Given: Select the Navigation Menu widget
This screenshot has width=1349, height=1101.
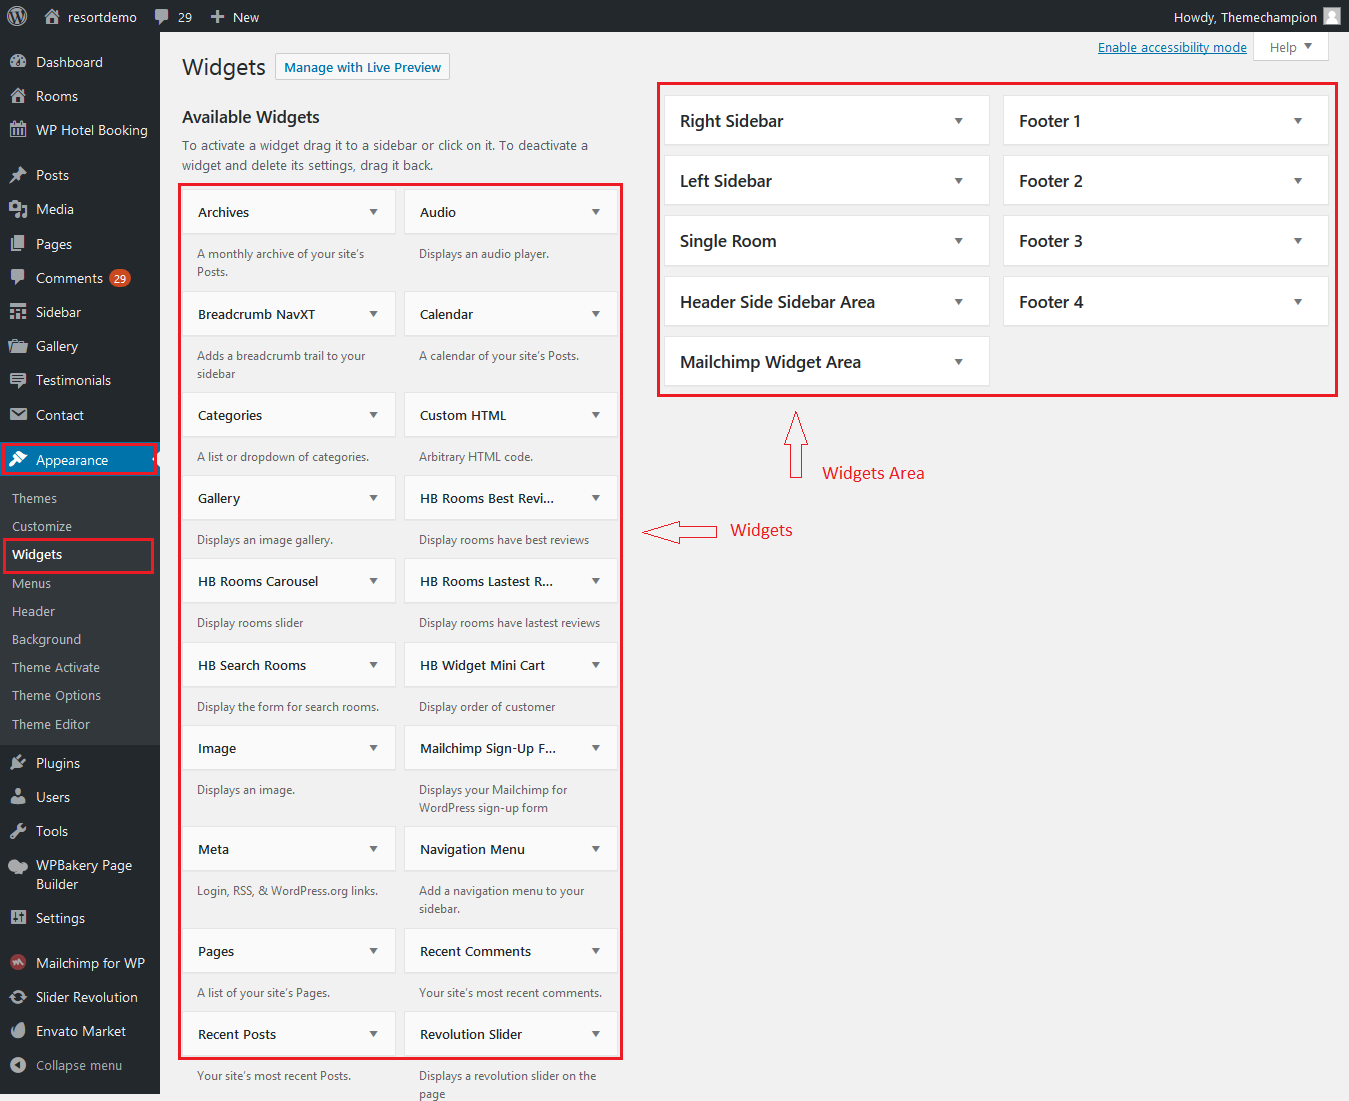Looking at the screenshot, I should click(511, 849).
